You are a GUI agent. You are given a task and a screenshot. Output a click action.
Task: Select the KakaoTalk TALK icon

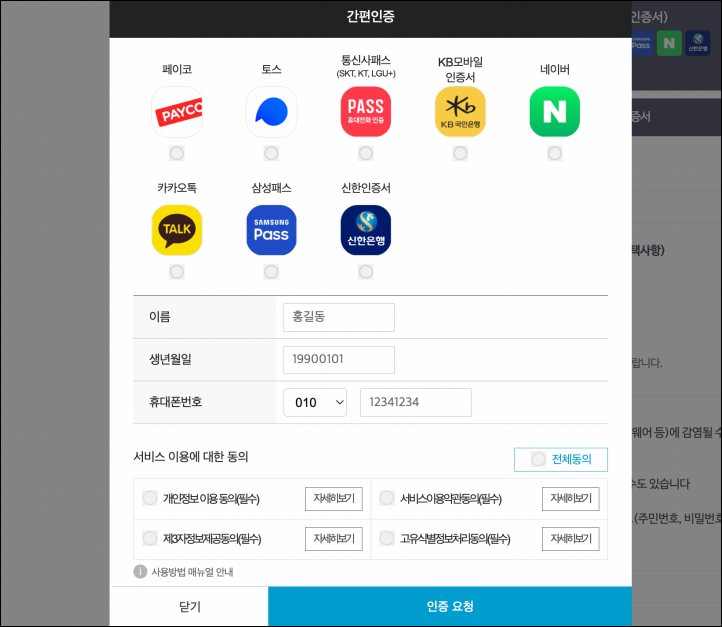click(177, 230)
